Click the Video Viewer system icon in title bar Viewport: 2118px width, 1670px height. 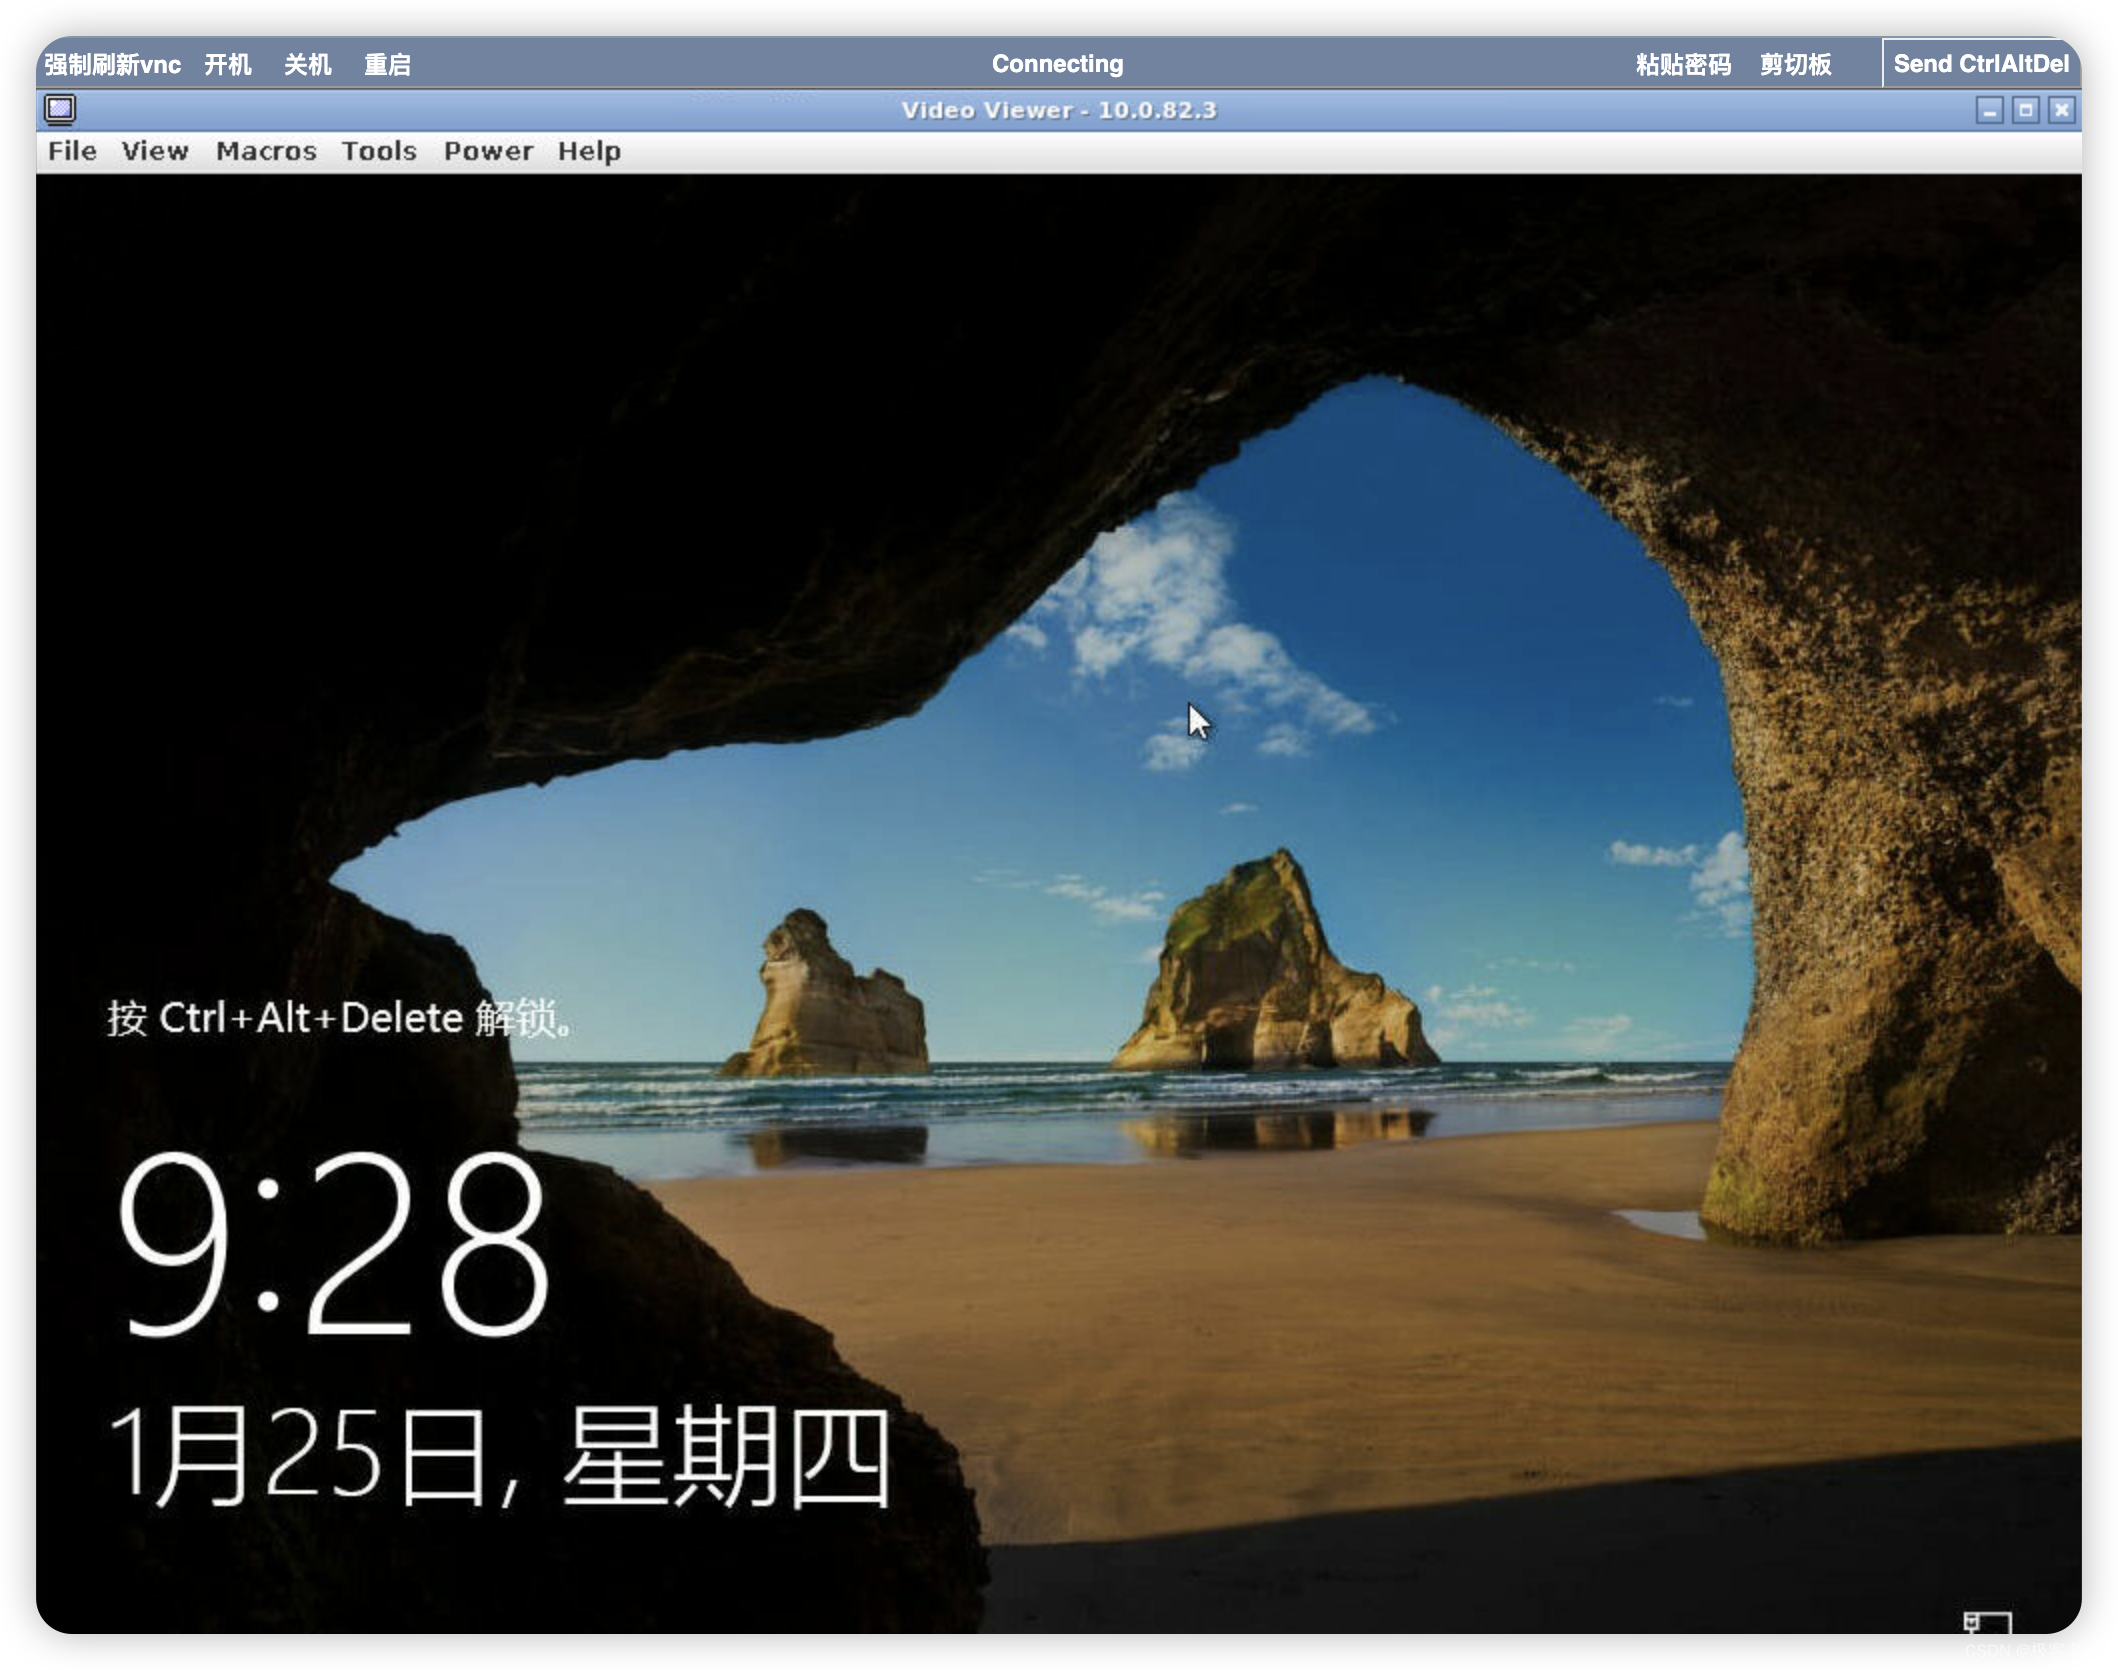coord(60,110)
